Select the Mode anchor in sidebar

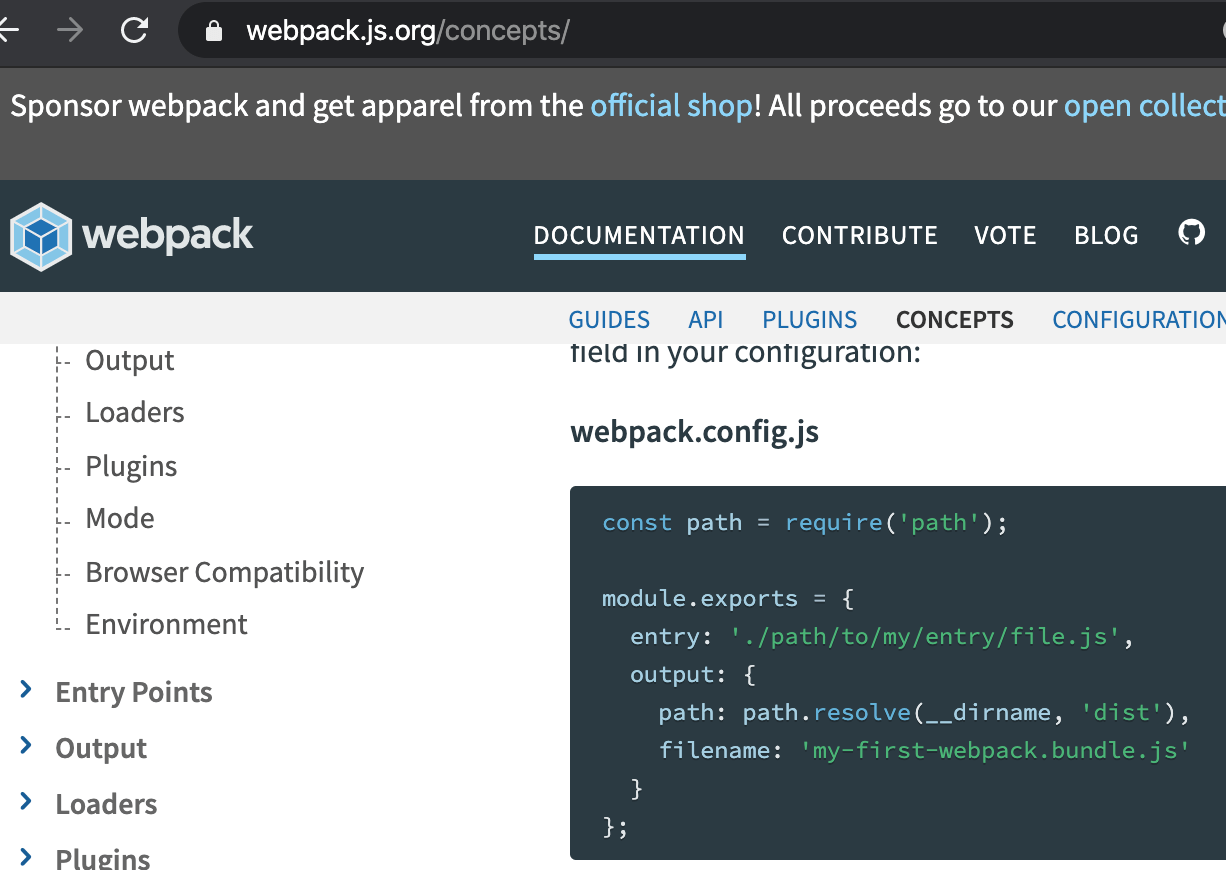click(x=120, y=518)
